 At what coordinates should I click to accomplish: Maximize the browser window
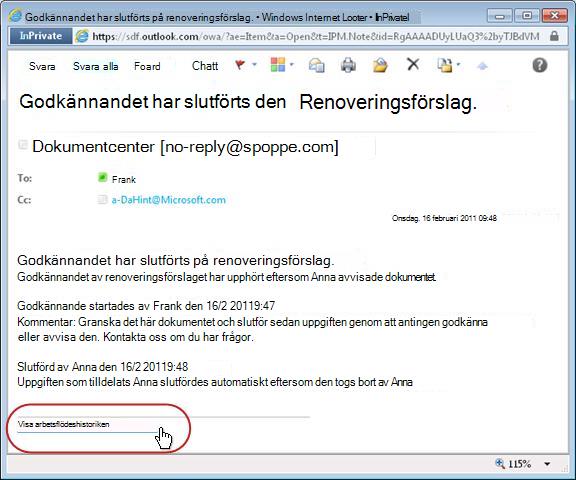(527, 16)
